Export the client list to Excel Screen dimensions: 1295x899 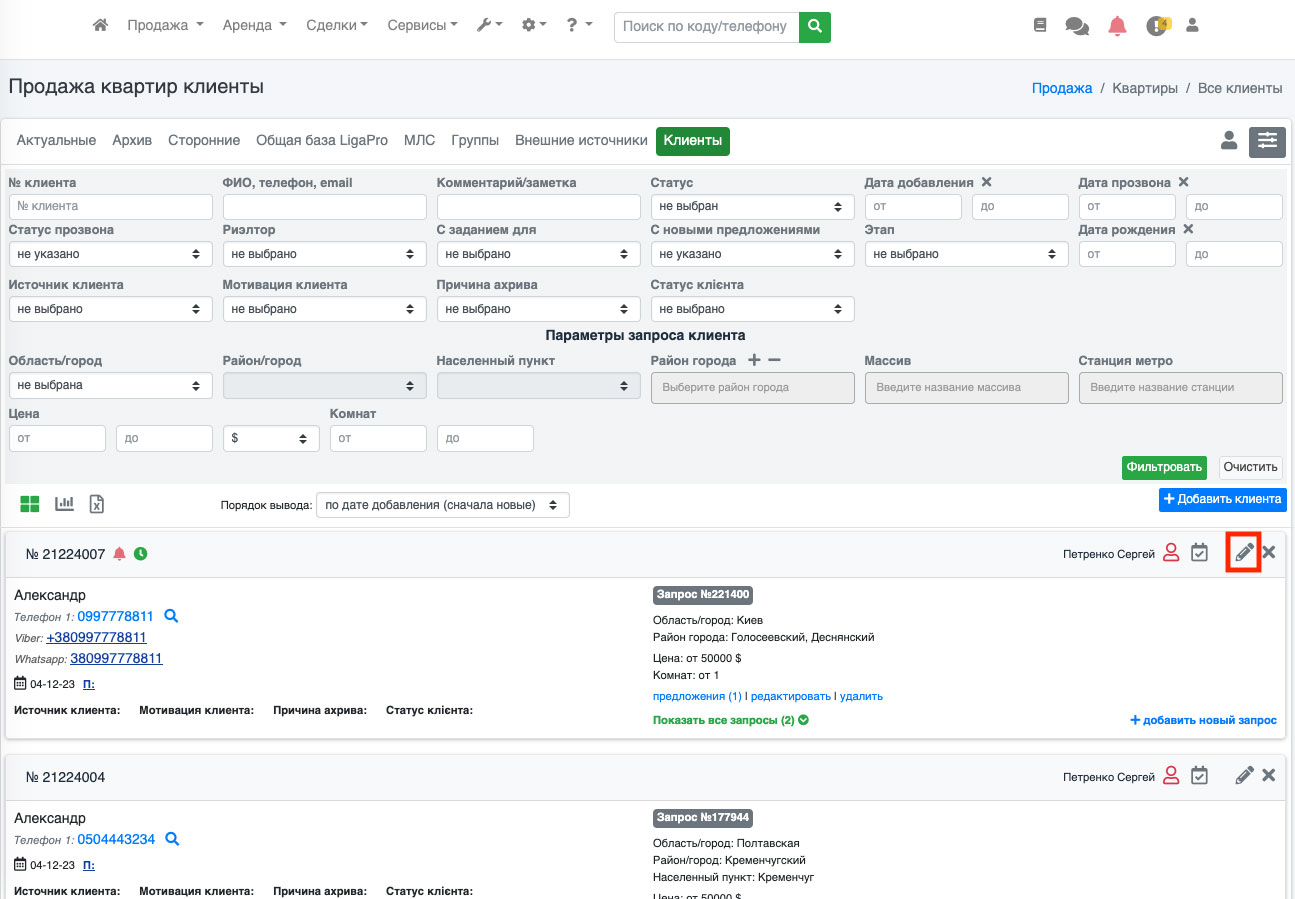(97, 504)
